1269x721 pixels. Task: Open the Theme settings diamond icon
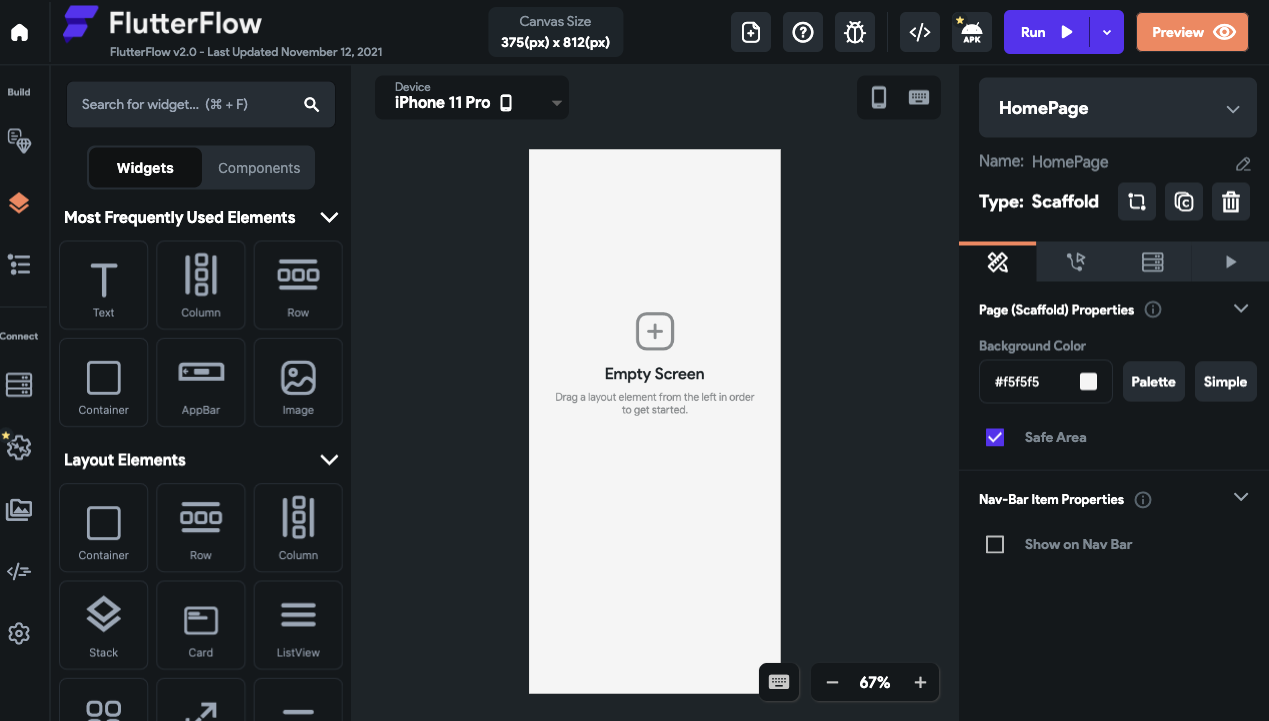click(19, 141)
